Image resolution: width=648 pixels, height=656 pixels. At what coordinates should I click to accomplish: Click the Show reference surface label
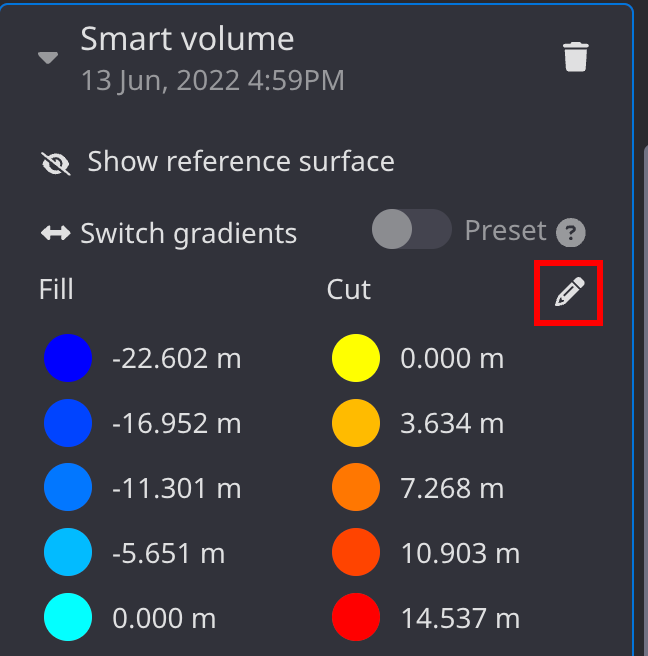240,162
